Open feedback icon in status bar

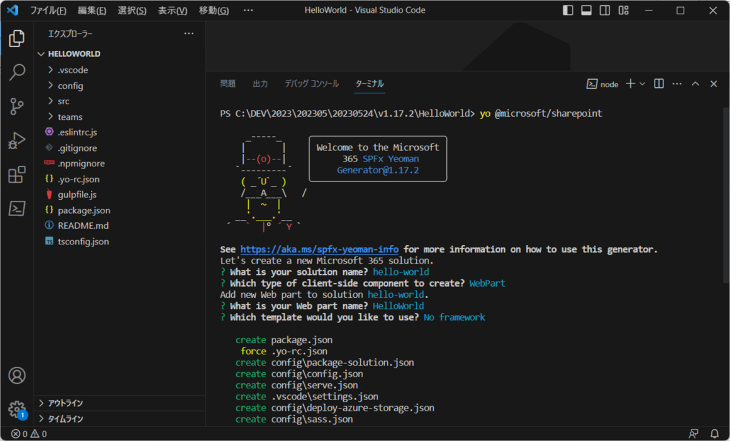coord(694,434)
